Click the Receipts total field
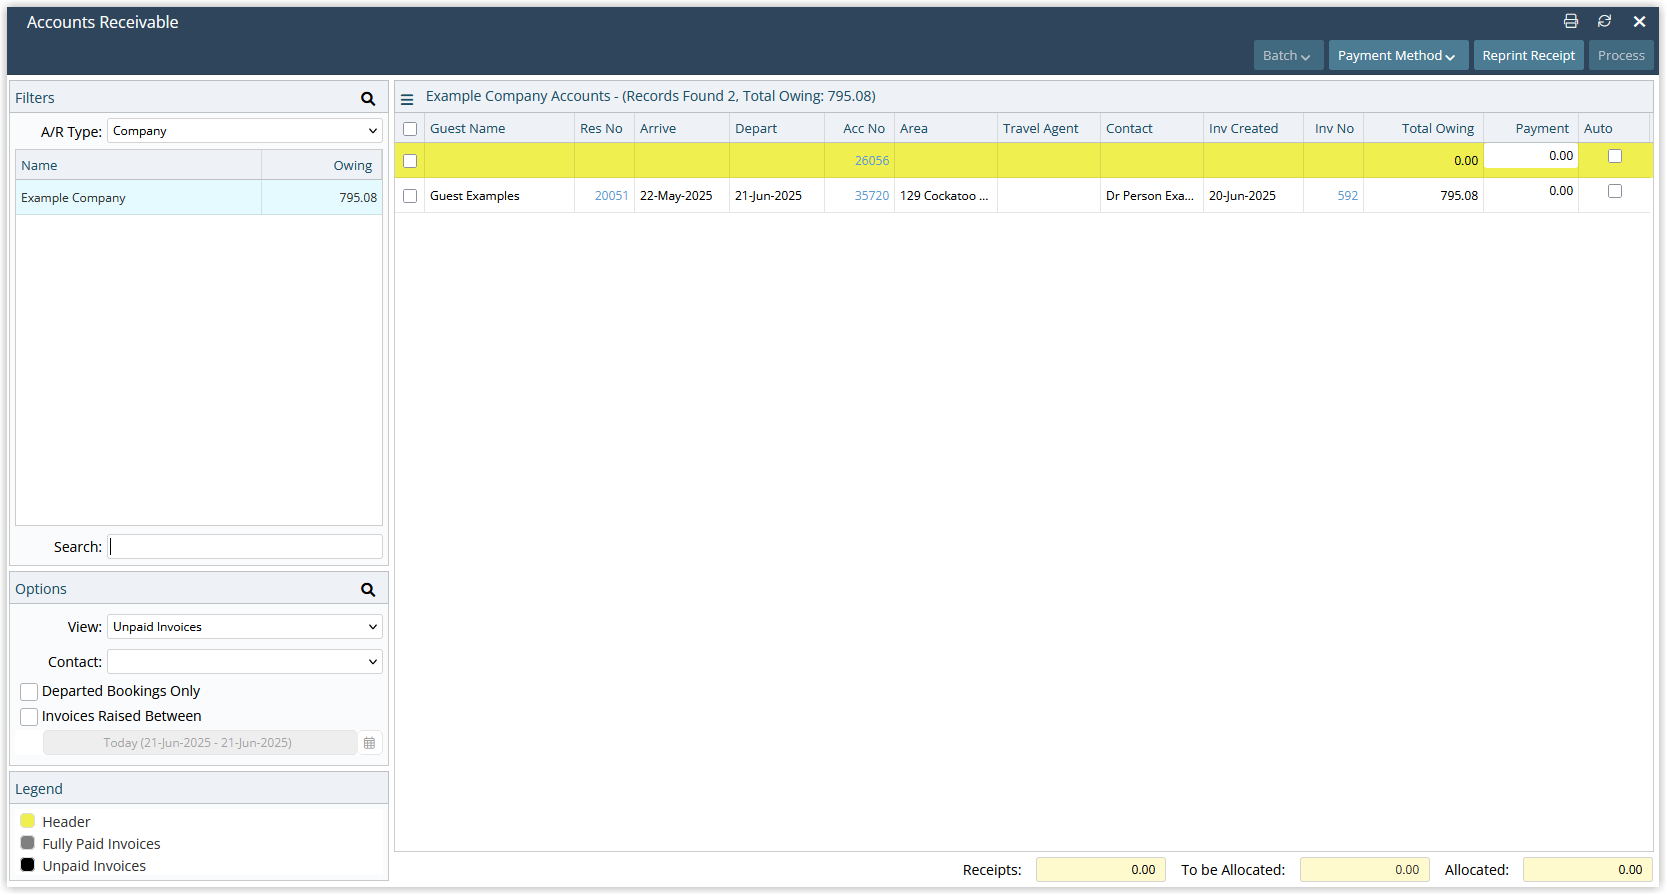 [x=1101, y=870]
